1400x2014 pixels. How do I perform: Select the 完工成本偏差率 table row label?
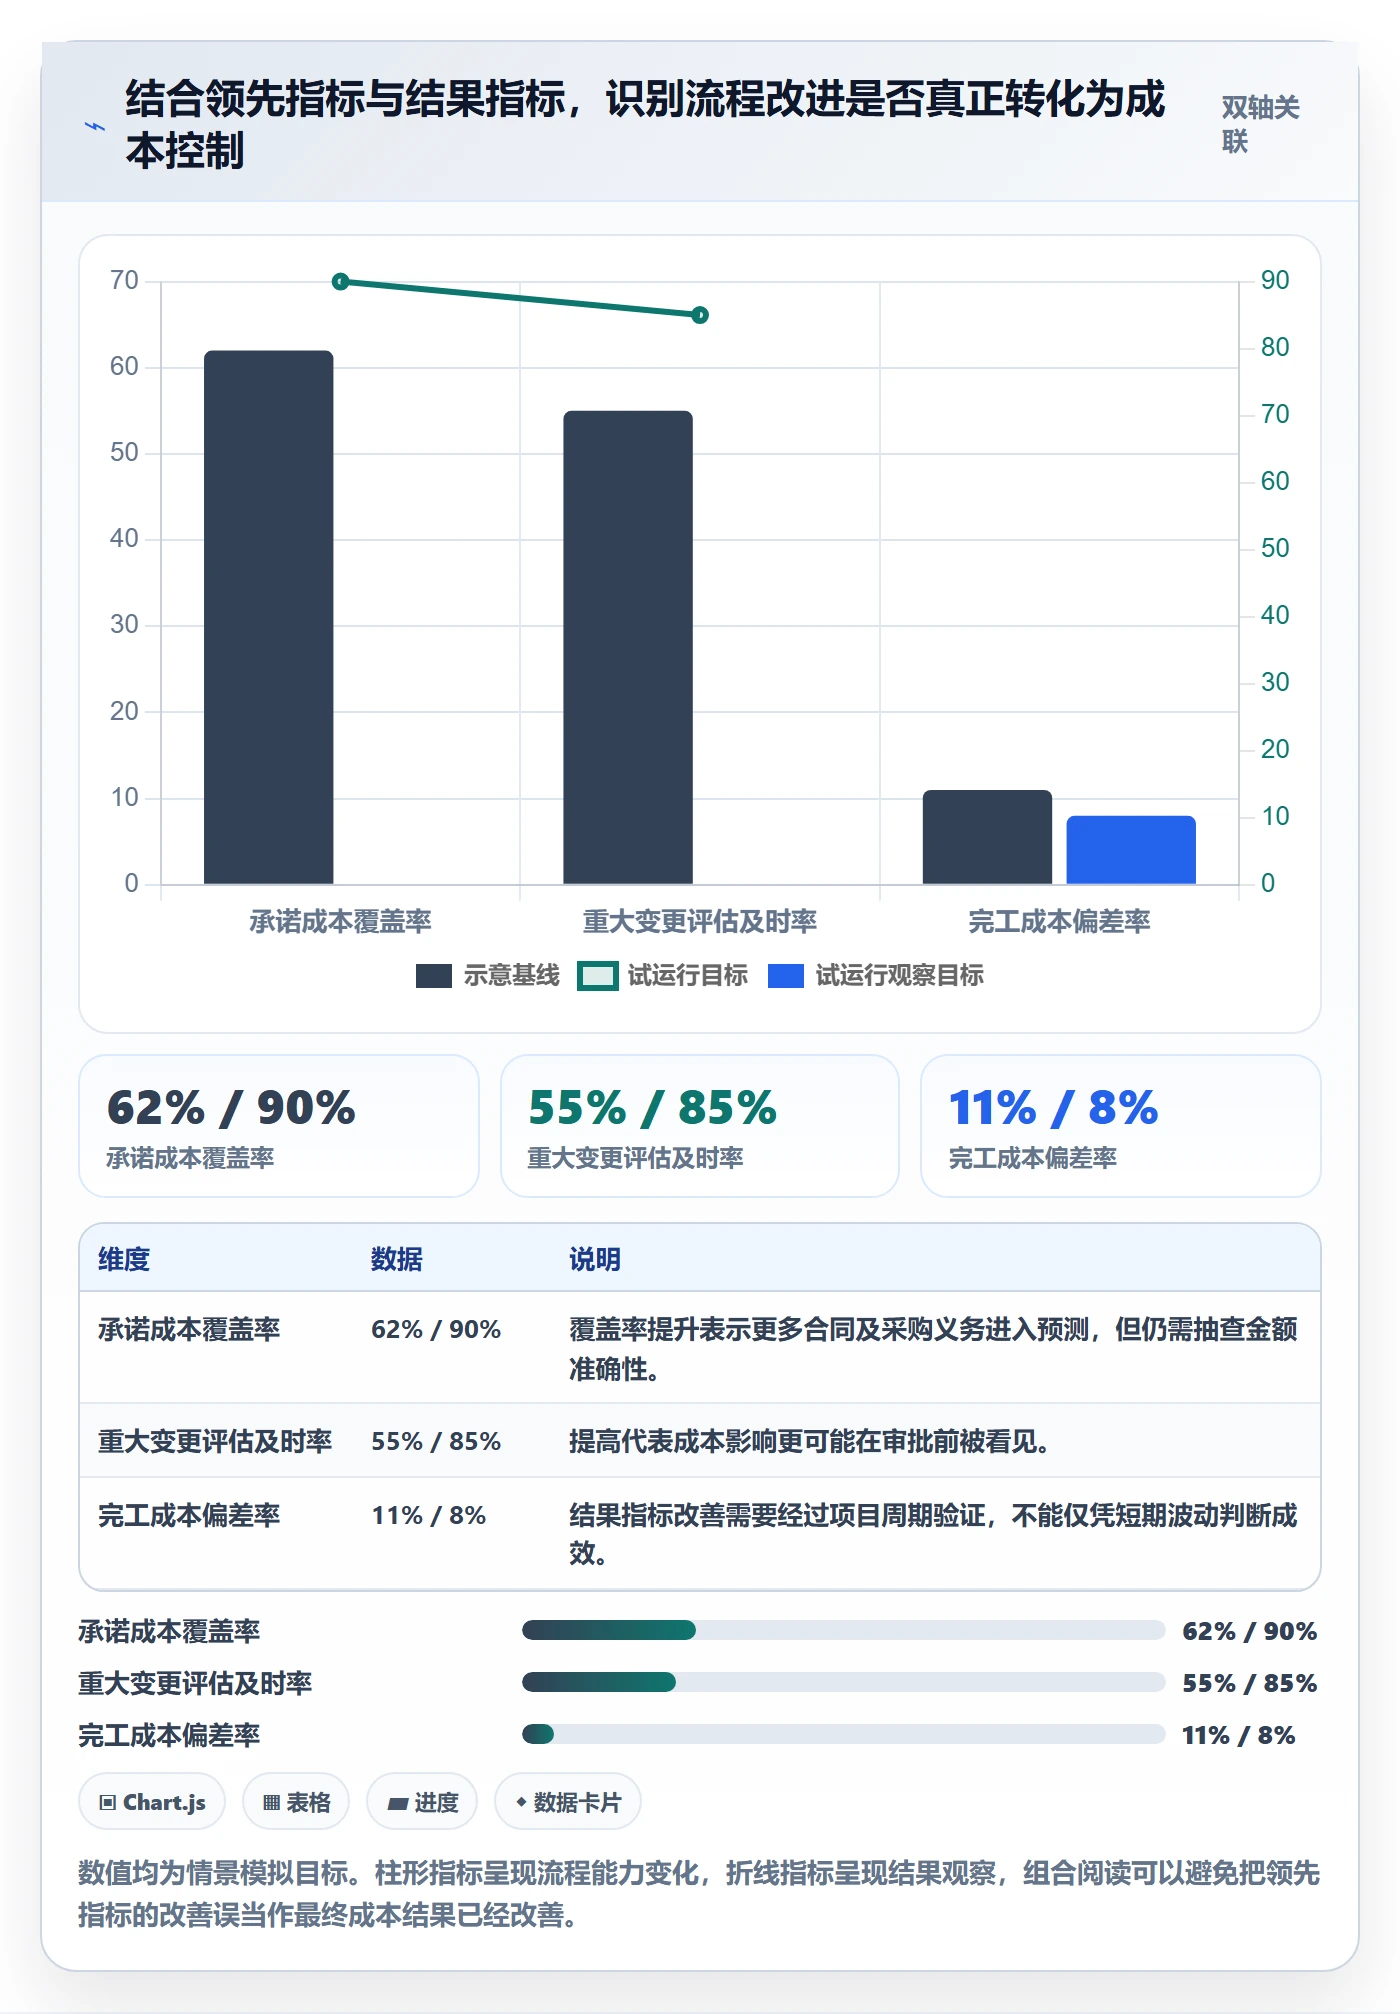pyautogui.click(x=189, y=1515)
